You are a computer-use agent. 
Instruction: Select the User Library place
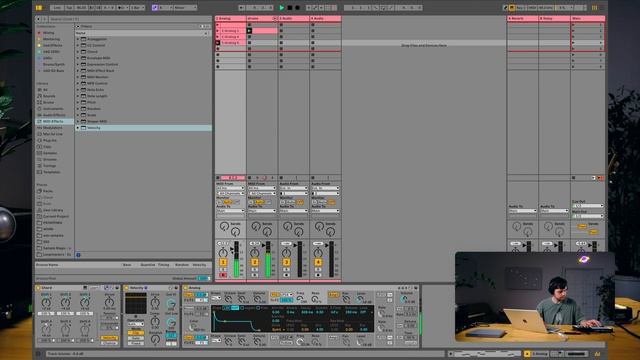click(53, 210)
